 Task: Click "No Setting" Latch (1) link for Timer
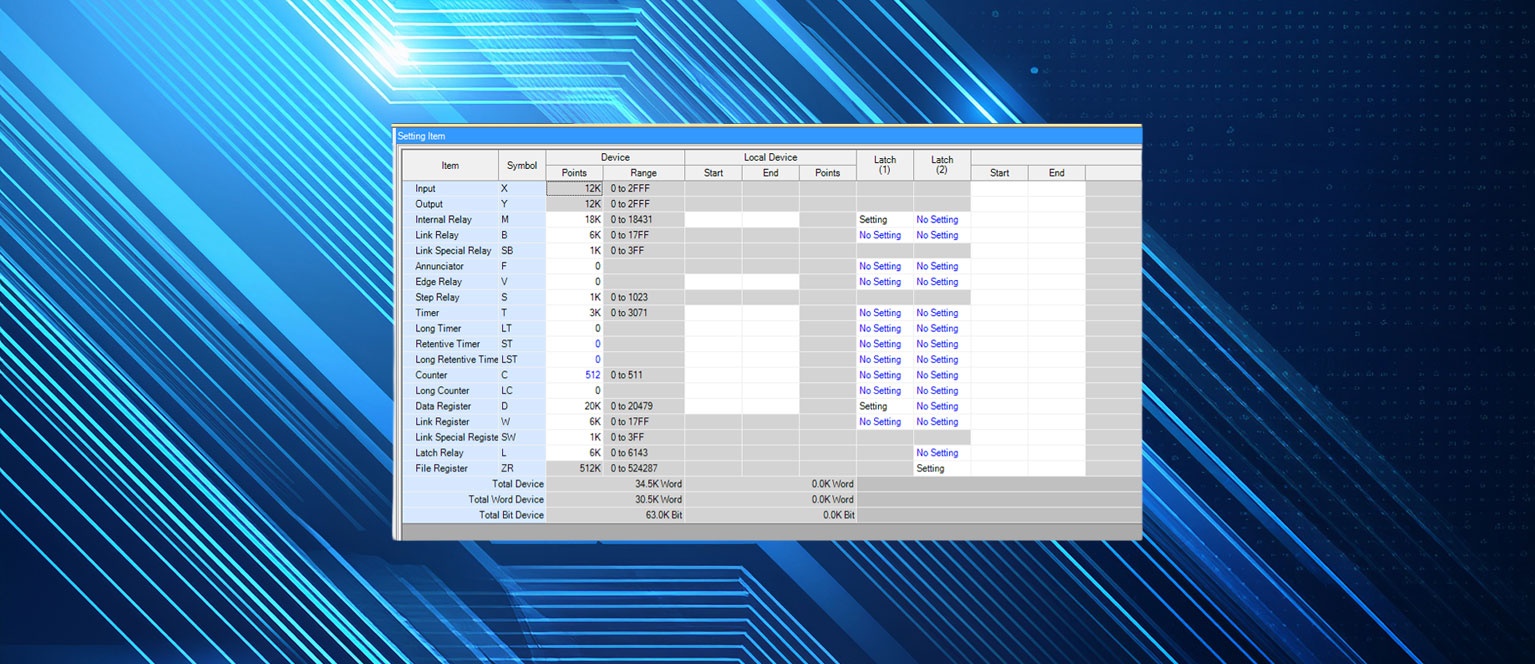pos(880,312)
